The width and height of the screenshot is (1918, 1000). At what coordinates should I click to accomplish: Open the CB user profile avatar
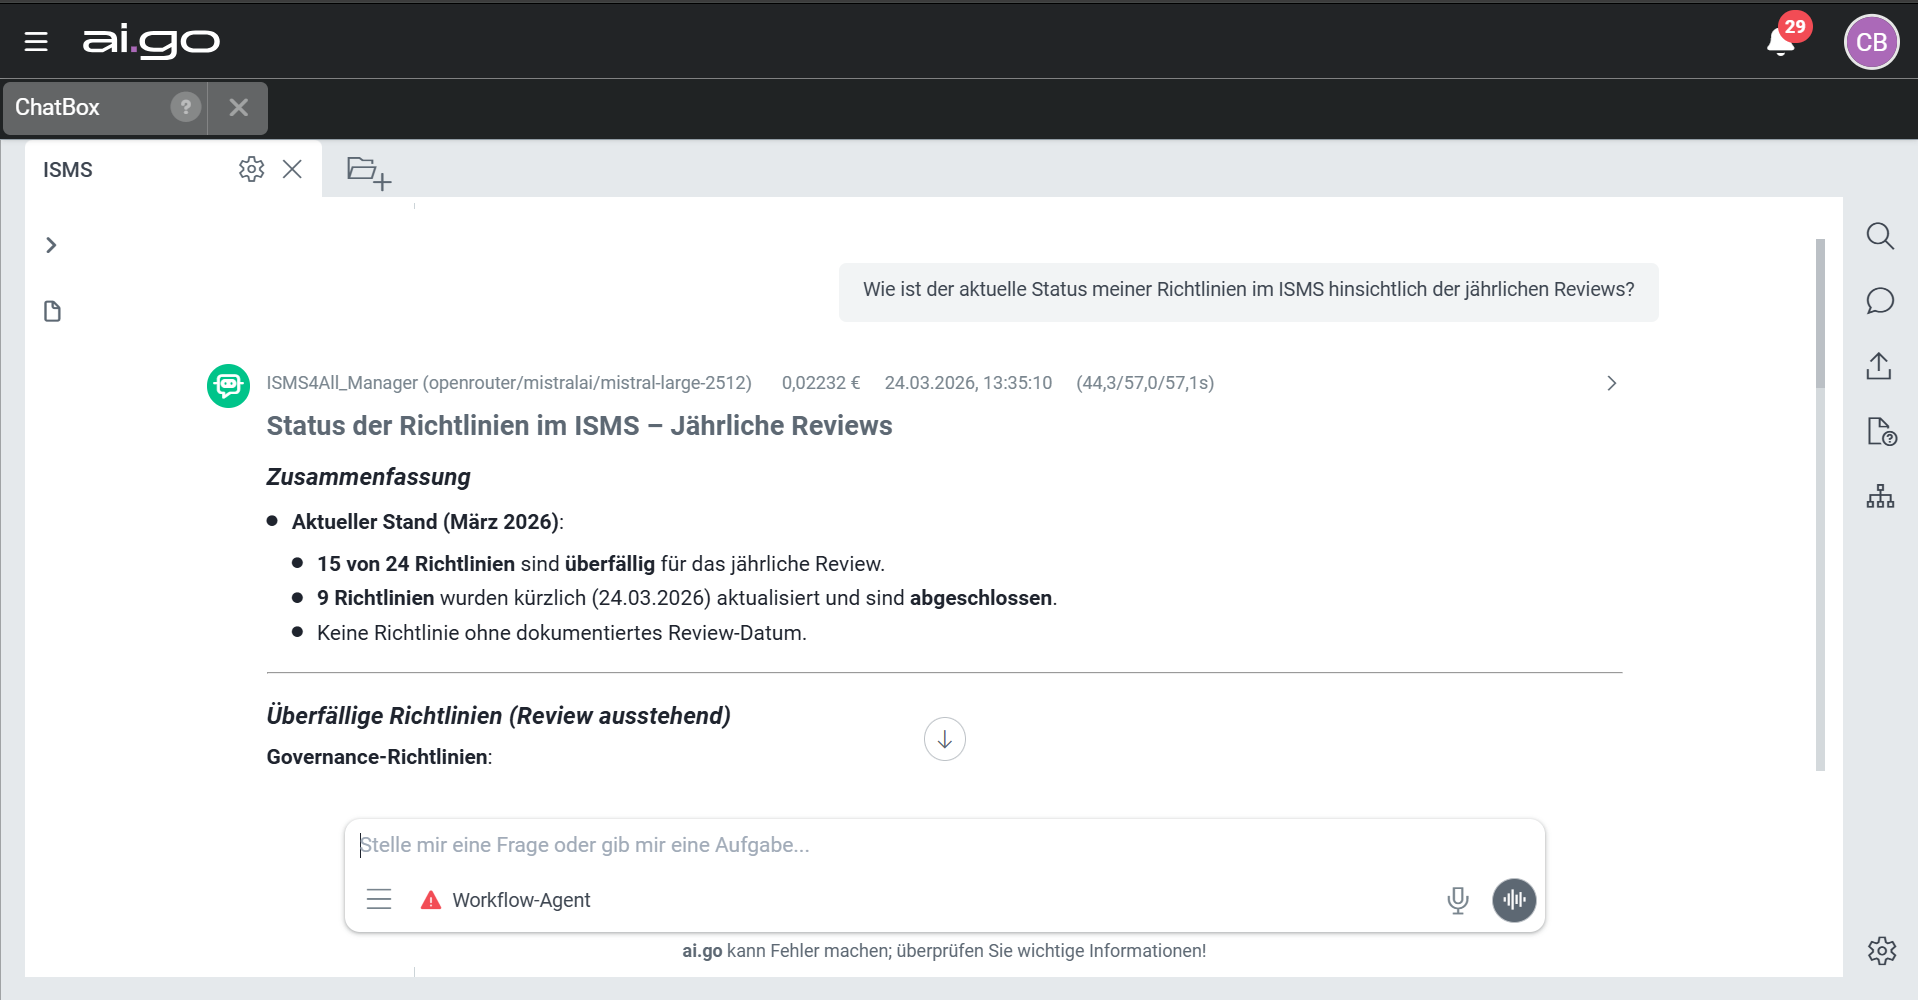tap(1870, 42)
